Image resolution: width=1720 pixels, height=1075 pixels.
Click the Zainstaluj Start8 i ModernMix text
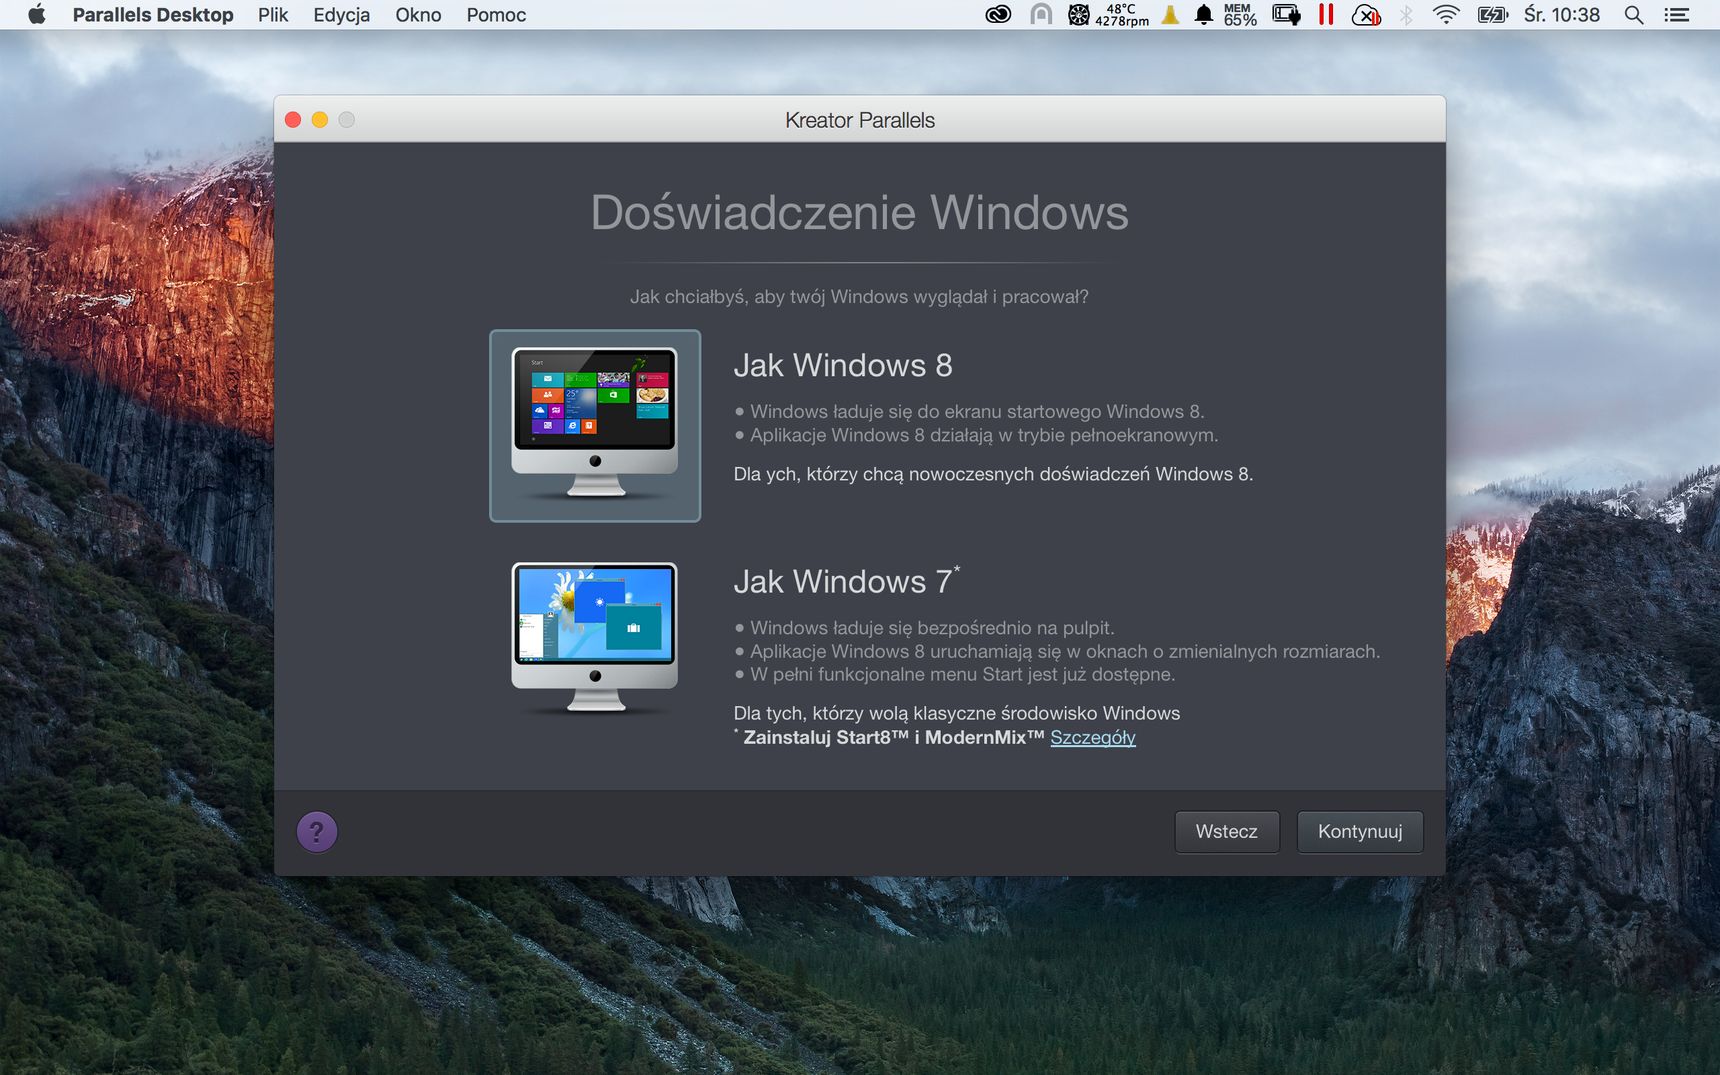pos(893,738)
